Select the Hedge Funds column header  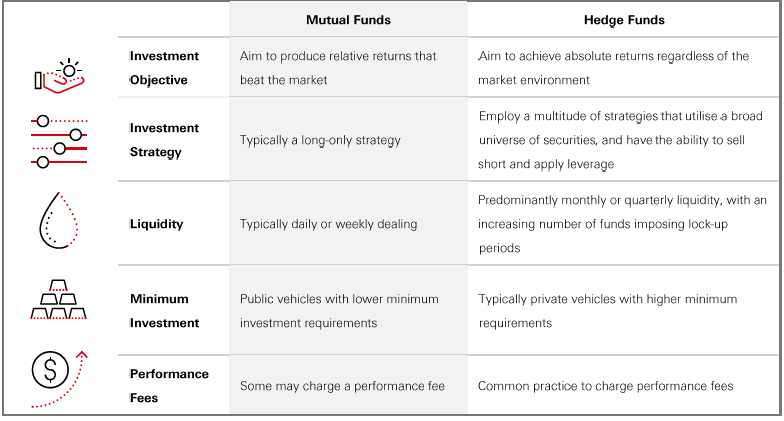coord(624,20)
